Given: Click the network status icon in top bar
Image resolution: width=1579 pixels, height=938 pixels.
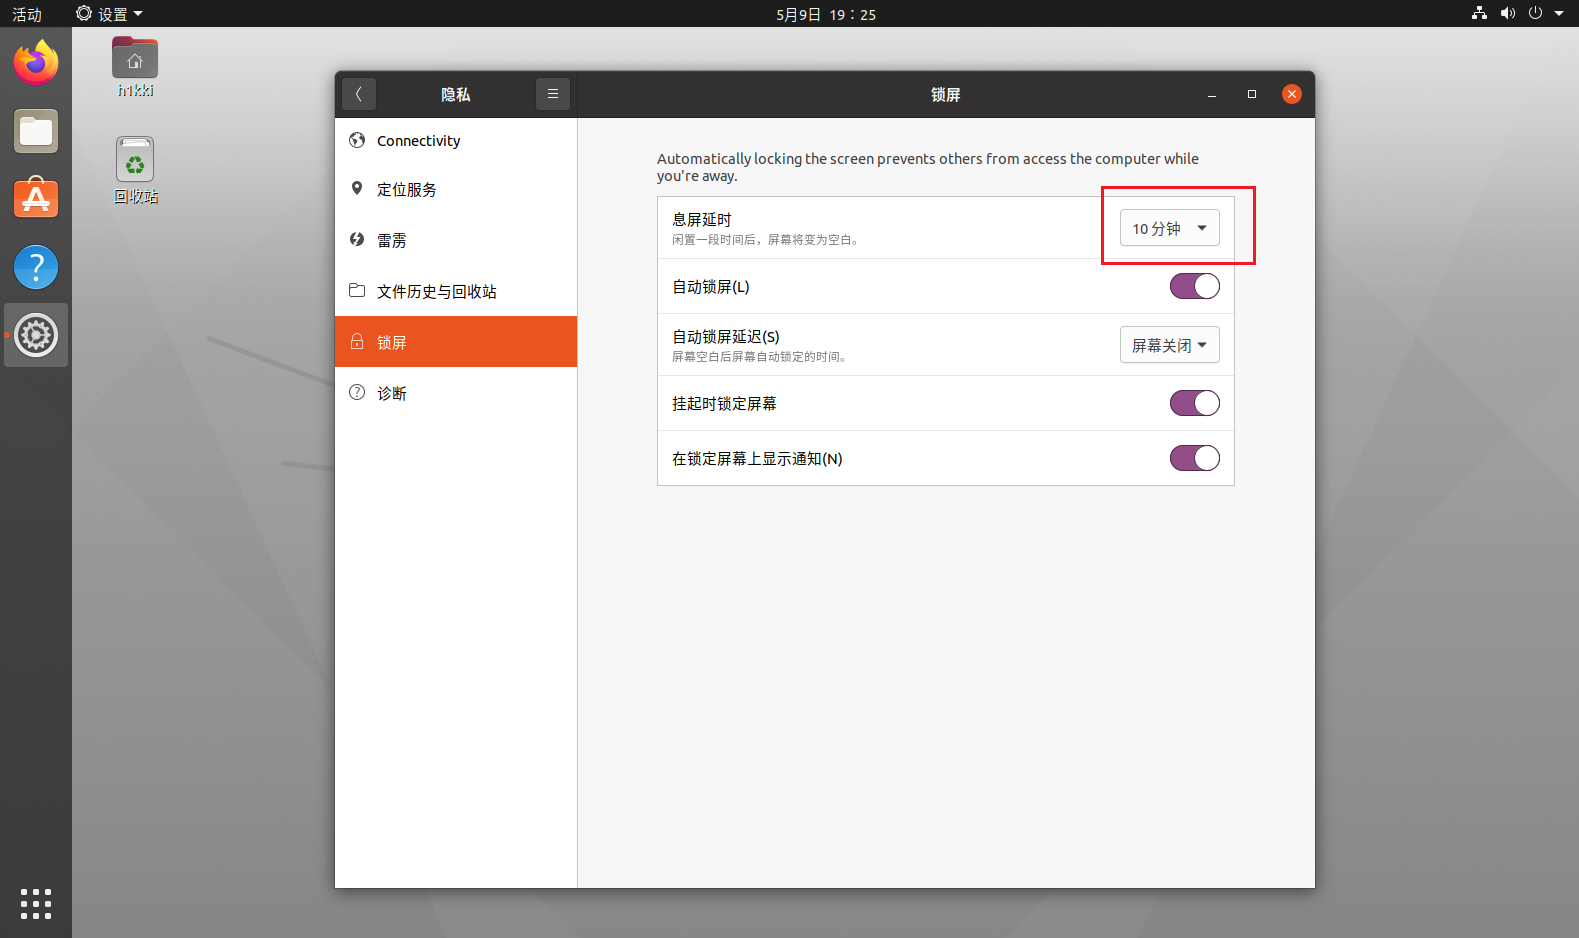Looking at the screenshot, I should click(1479, 14).
